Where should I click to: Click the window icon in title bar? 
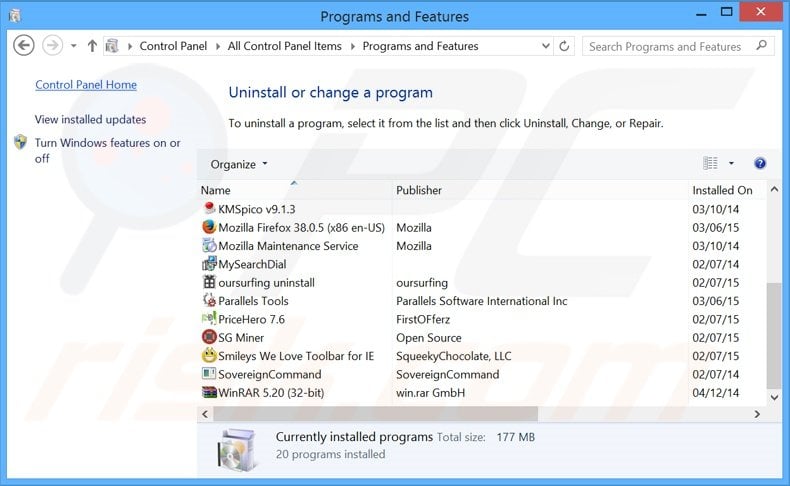tap(15, 16)
